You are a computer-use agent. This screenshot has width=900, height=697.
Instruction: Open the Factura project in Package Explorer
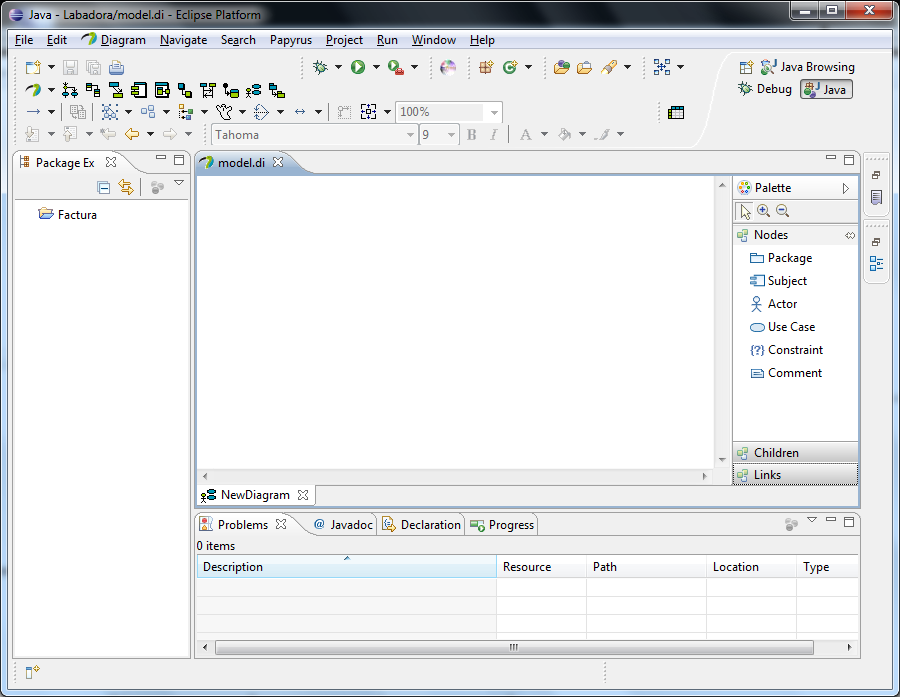pyautogui.click(x=77, y=215)
